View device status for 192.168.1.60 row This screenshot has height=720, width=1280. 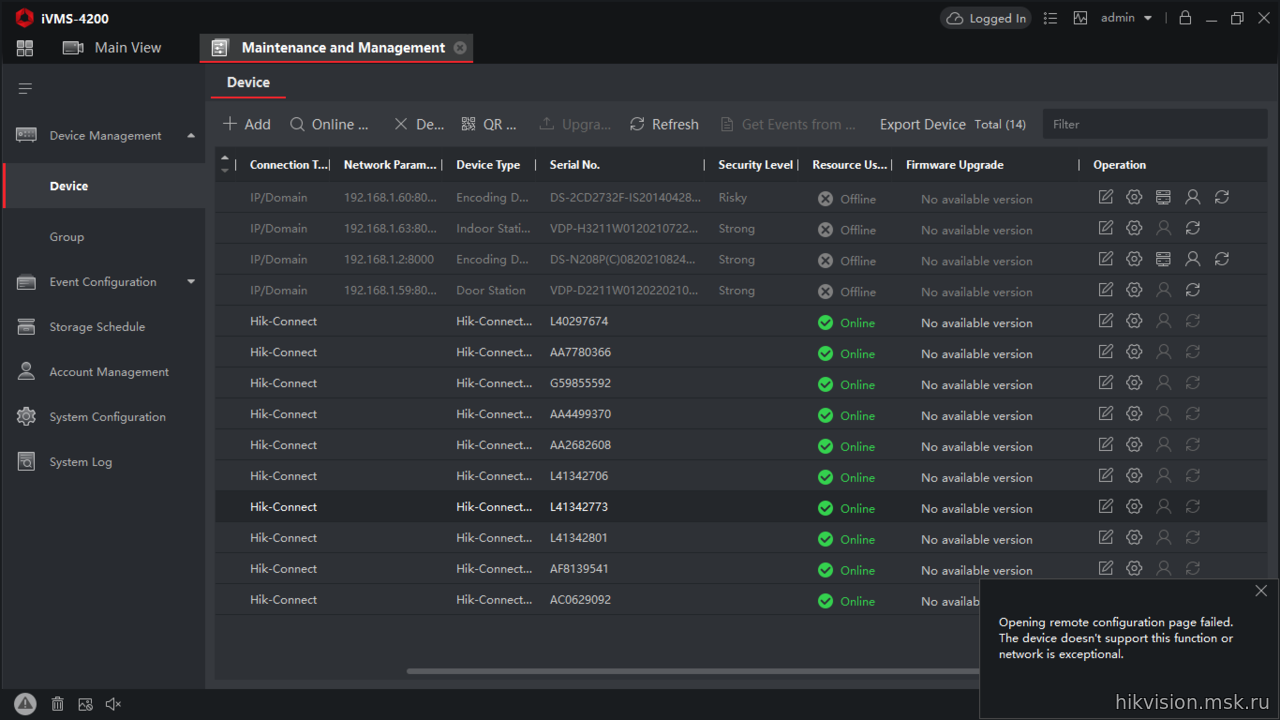pyautogui.click(x=1163, y=197)
